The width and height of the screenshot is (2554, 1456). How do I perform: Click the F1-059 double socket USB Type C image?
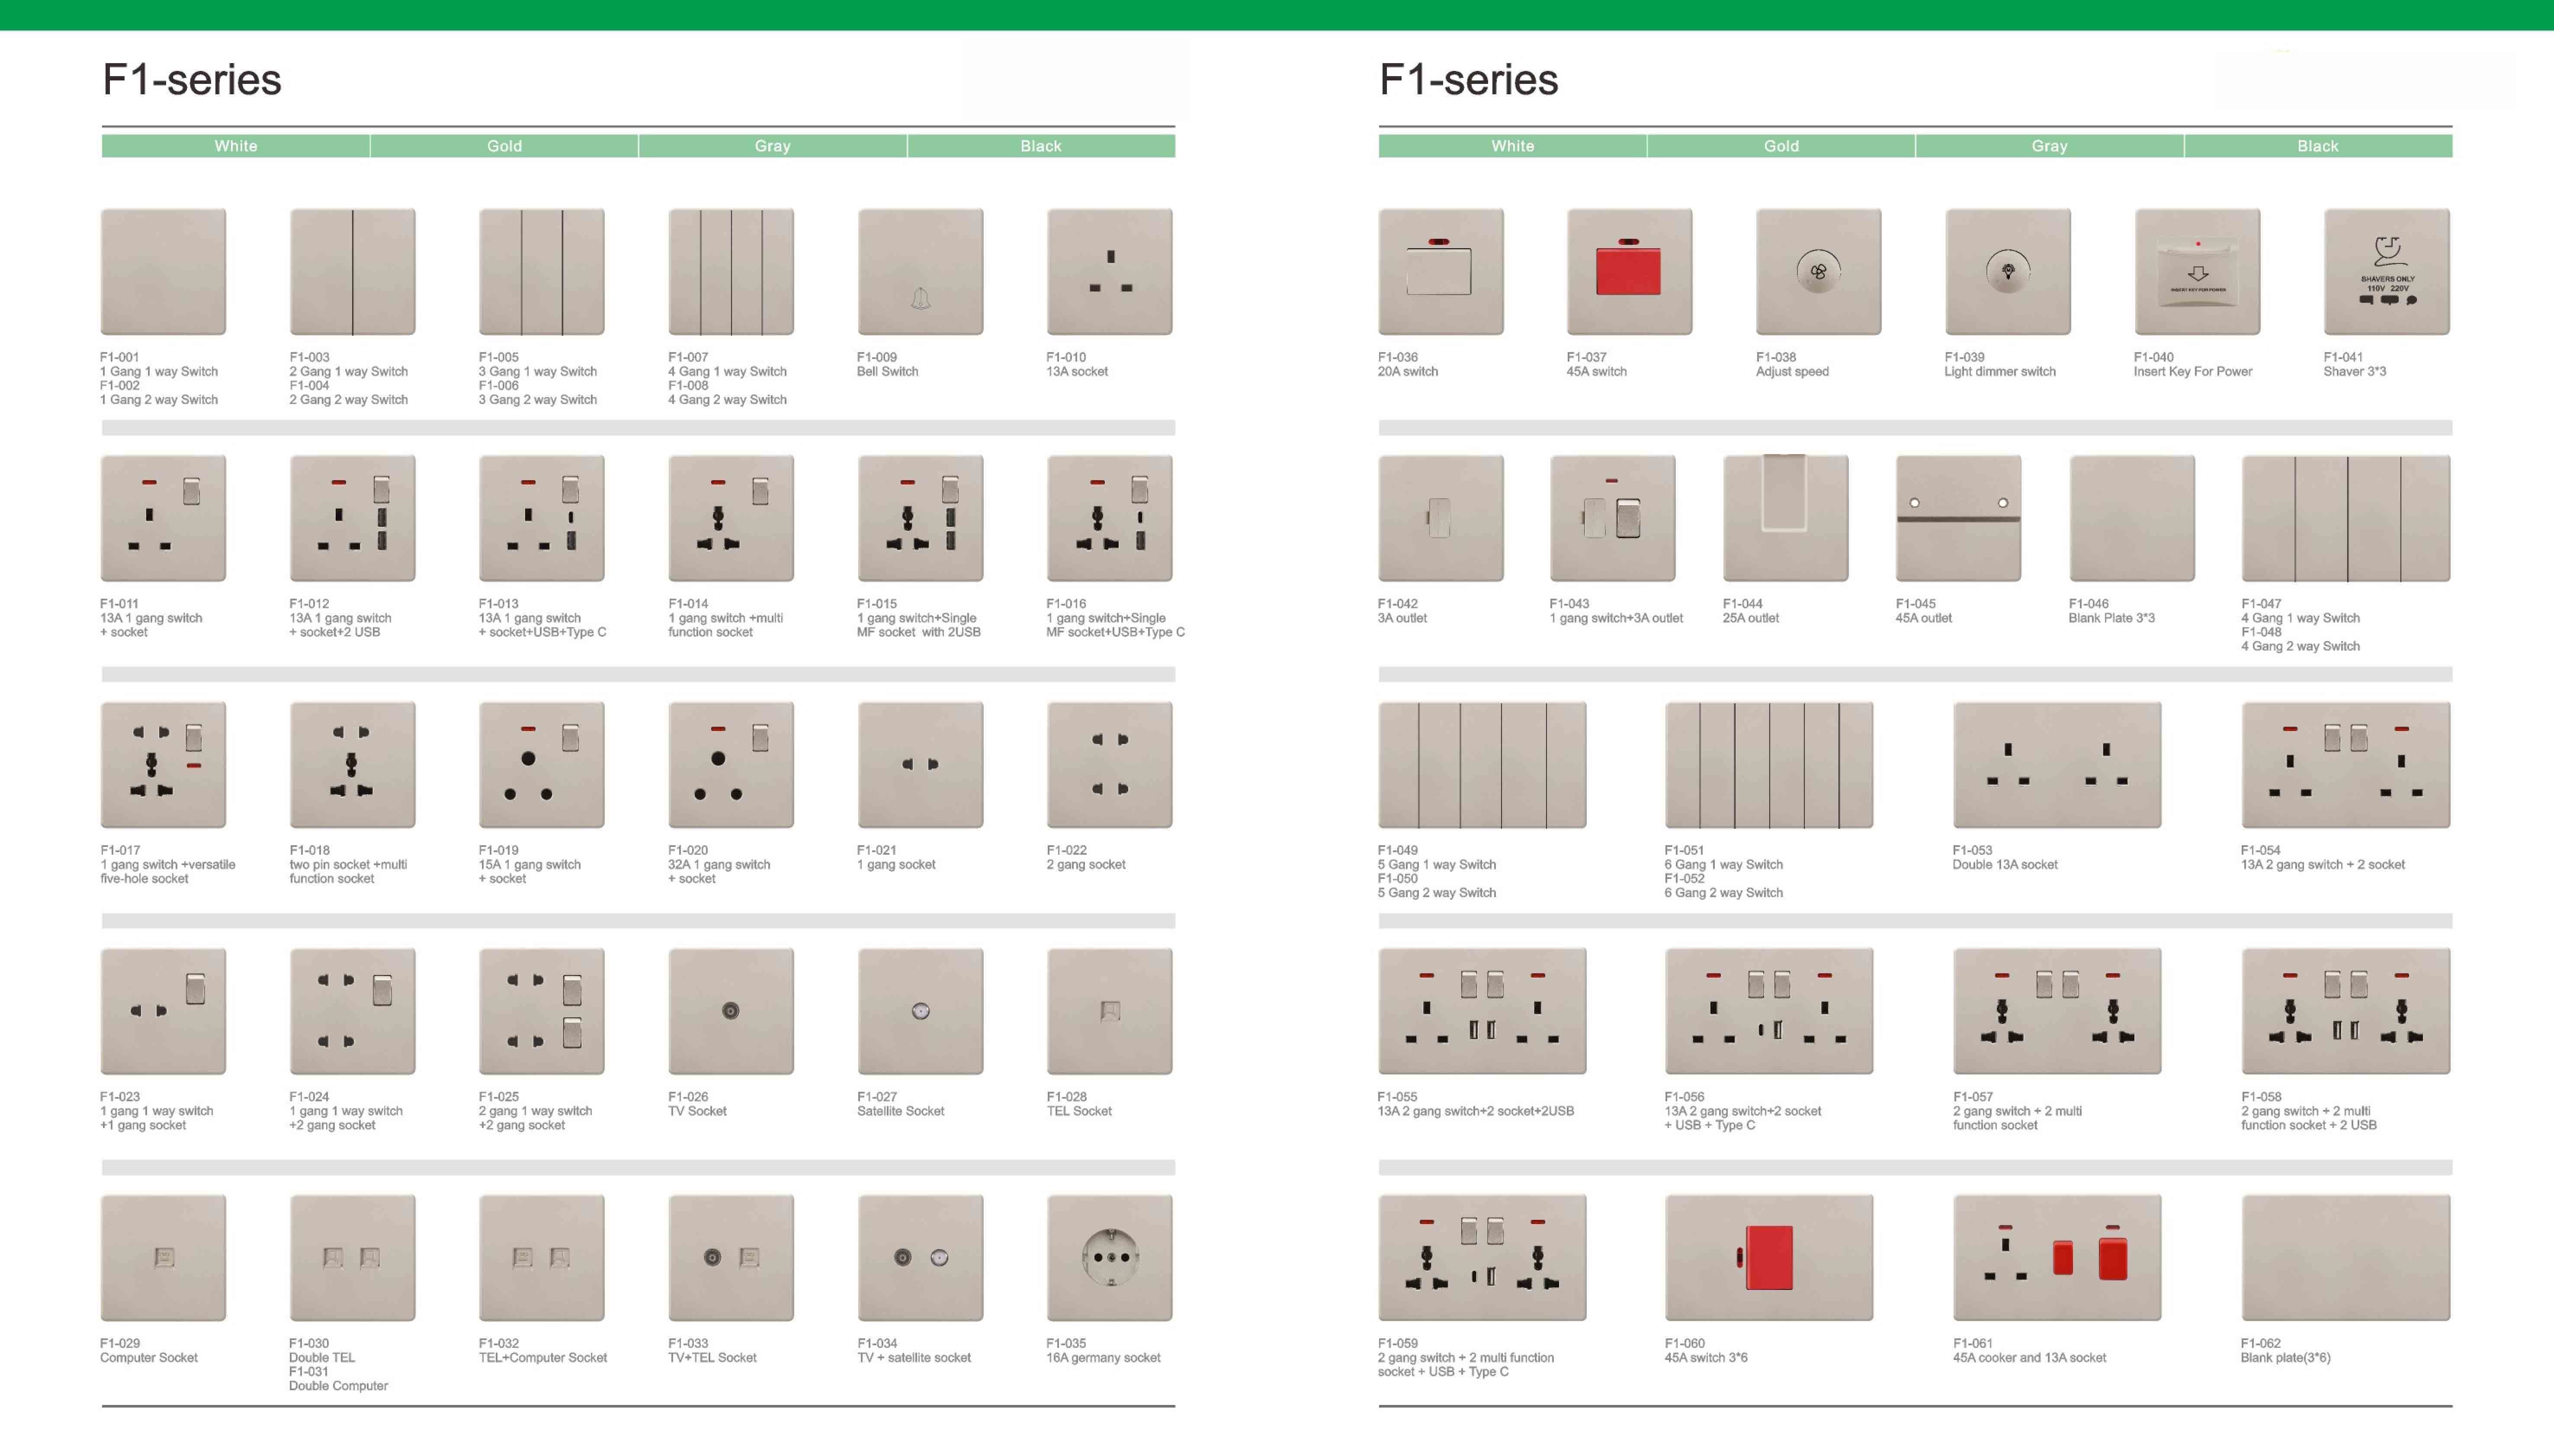(1482, 1257)
